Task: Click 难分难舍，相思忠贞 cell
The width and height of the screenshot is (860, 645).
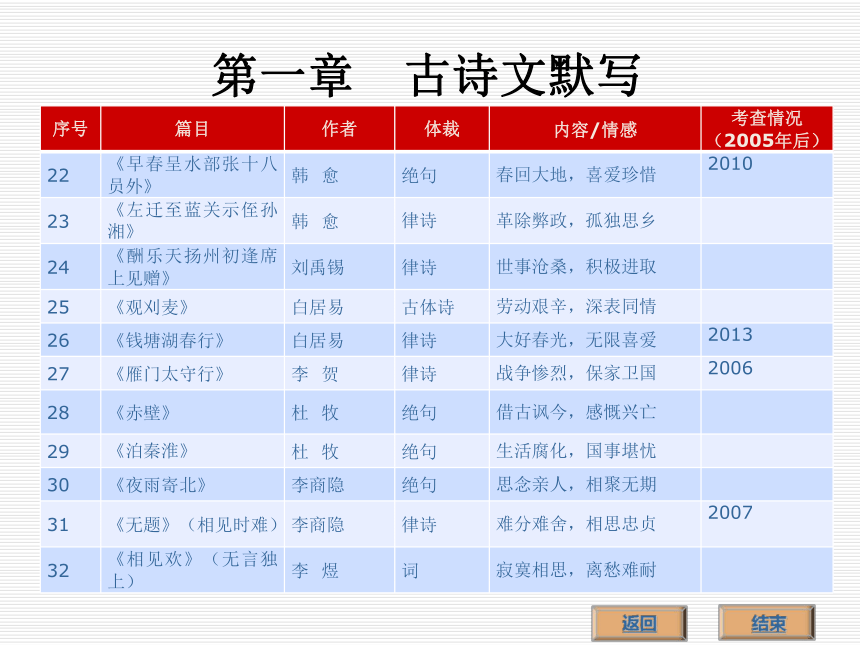Action: click(x=595, y=524)
